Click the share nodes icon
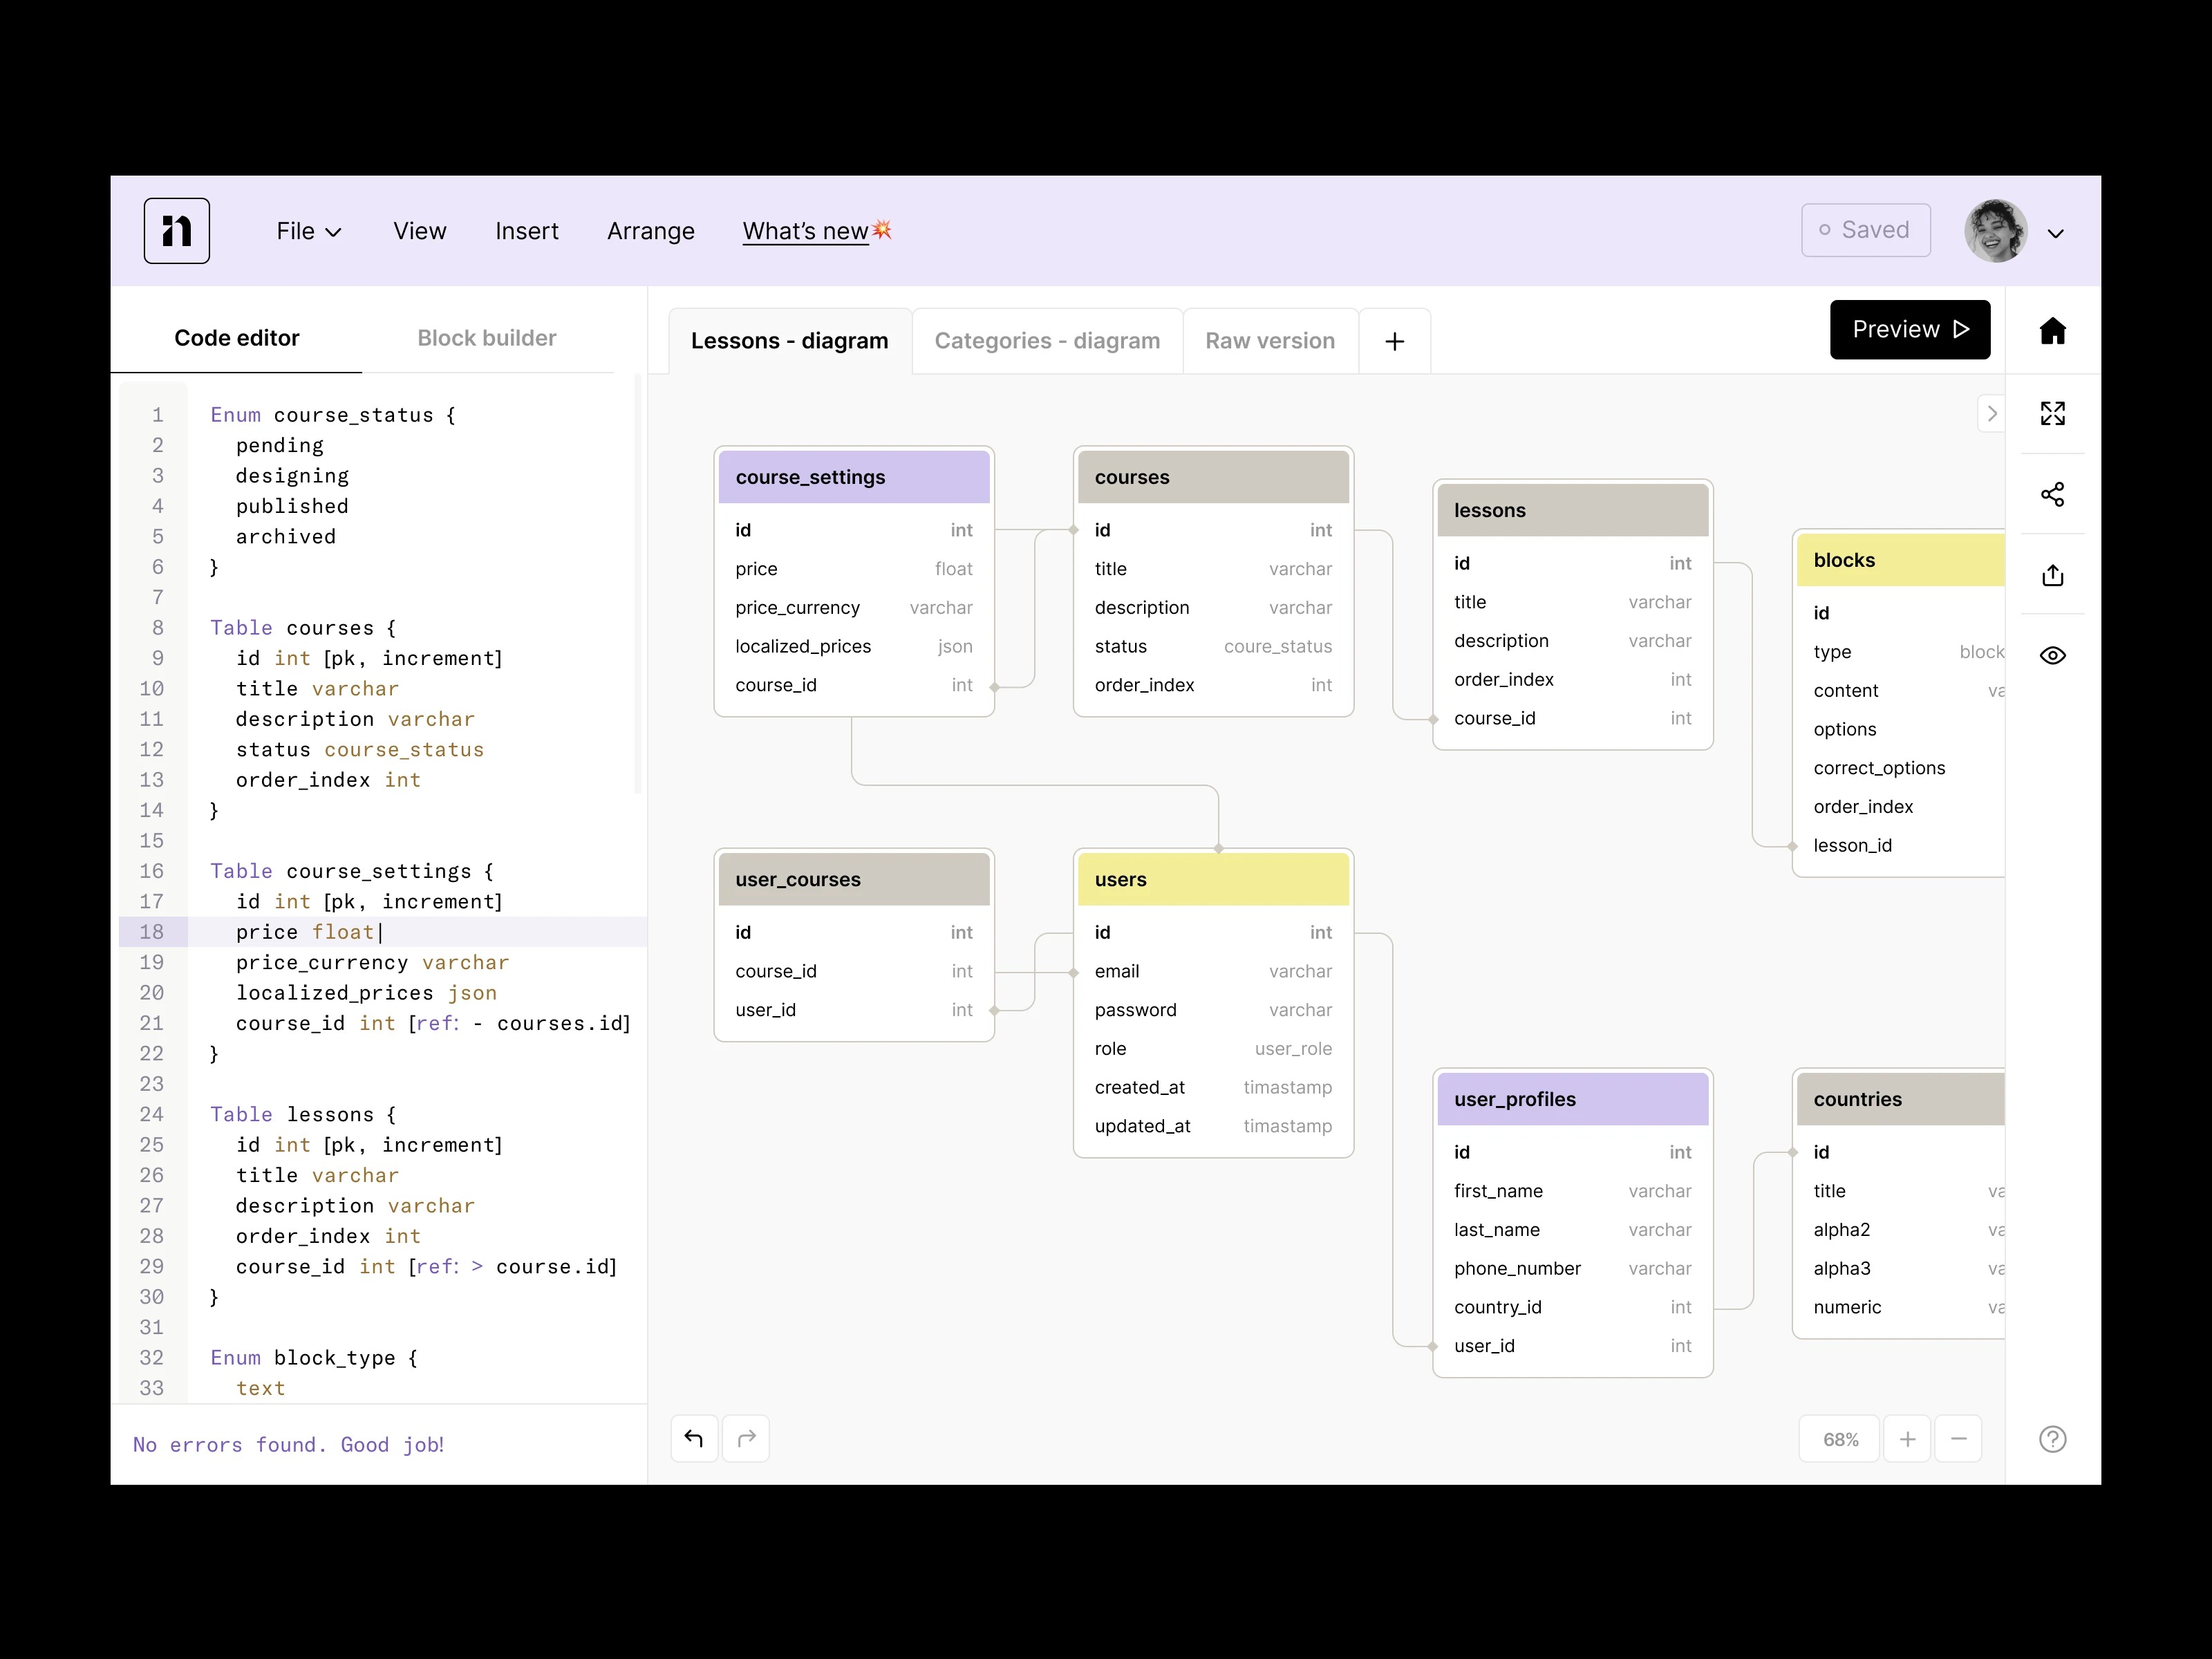2212x1659 pixels. point(2052,494)
